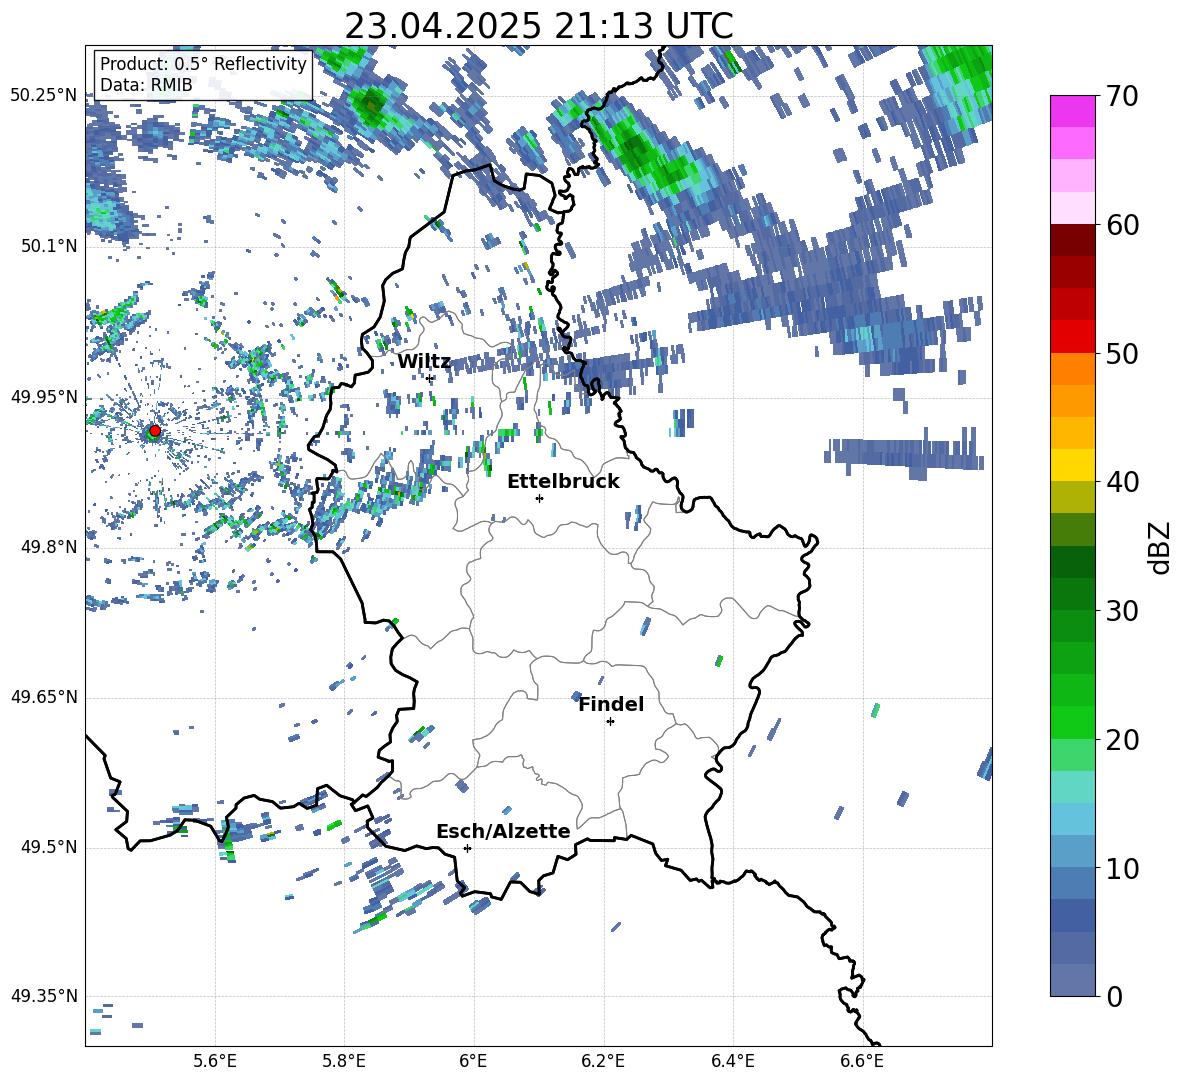Click the 50.25°N latitude label
1184x1081 pixels.
[44, 96]
